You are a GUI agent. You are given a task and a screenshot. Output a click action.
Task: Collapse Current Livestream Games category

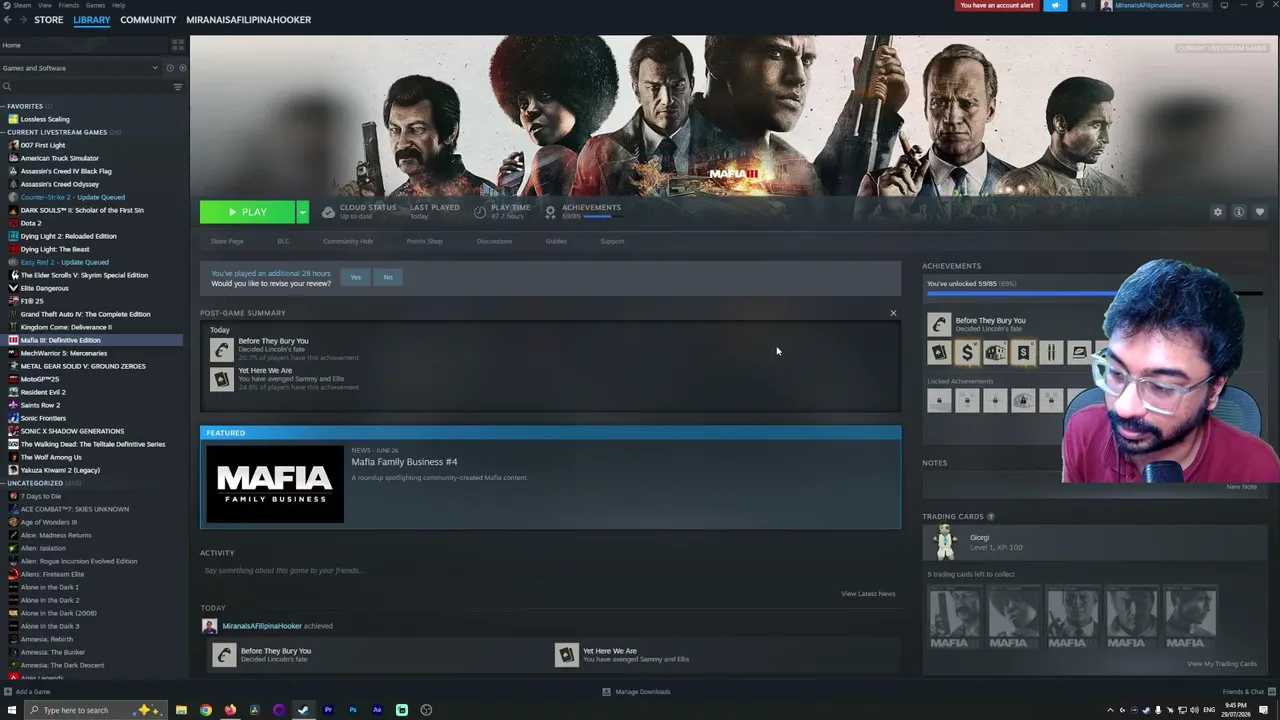pyautogui.click(x=4, y=132)
